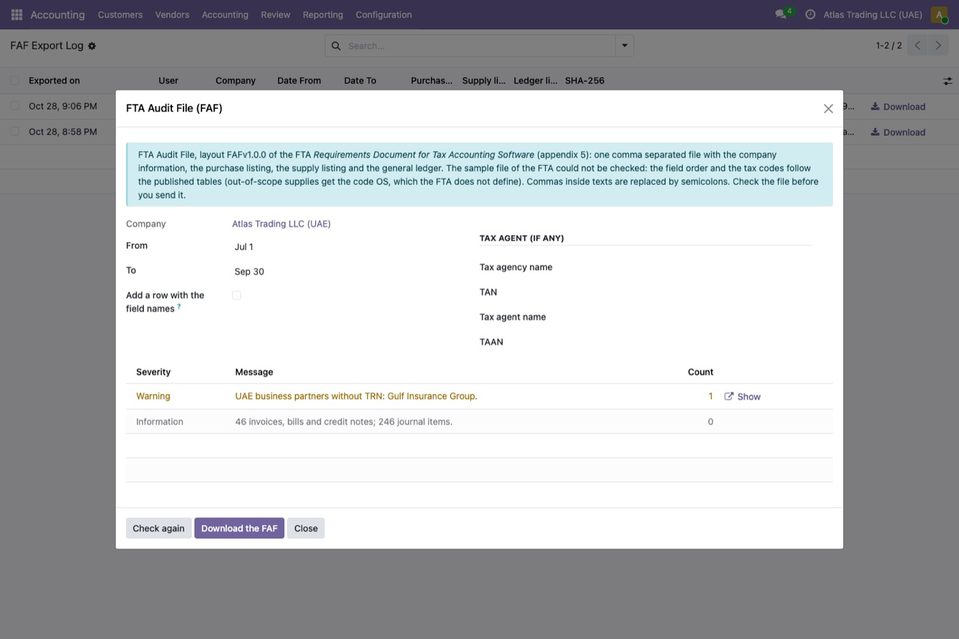Image resolution: width=959 pixels, height=639 pixels.
Task: Go to the previous page arrow
Action: (917, 45)
